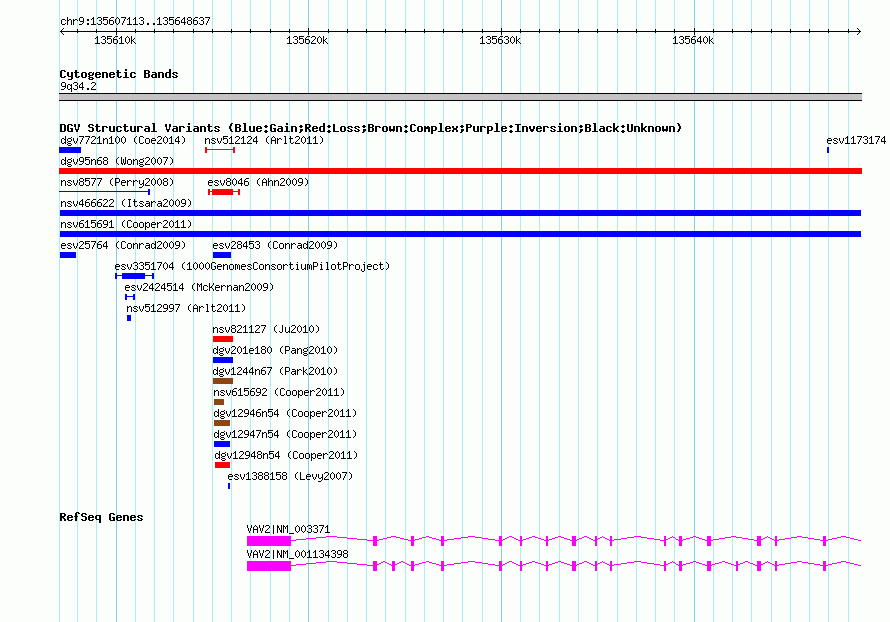Screen dimensions: 890x622
Task: Click the chr9:135607113..135648637 coordinates label
Action: [x=135, y=21]
